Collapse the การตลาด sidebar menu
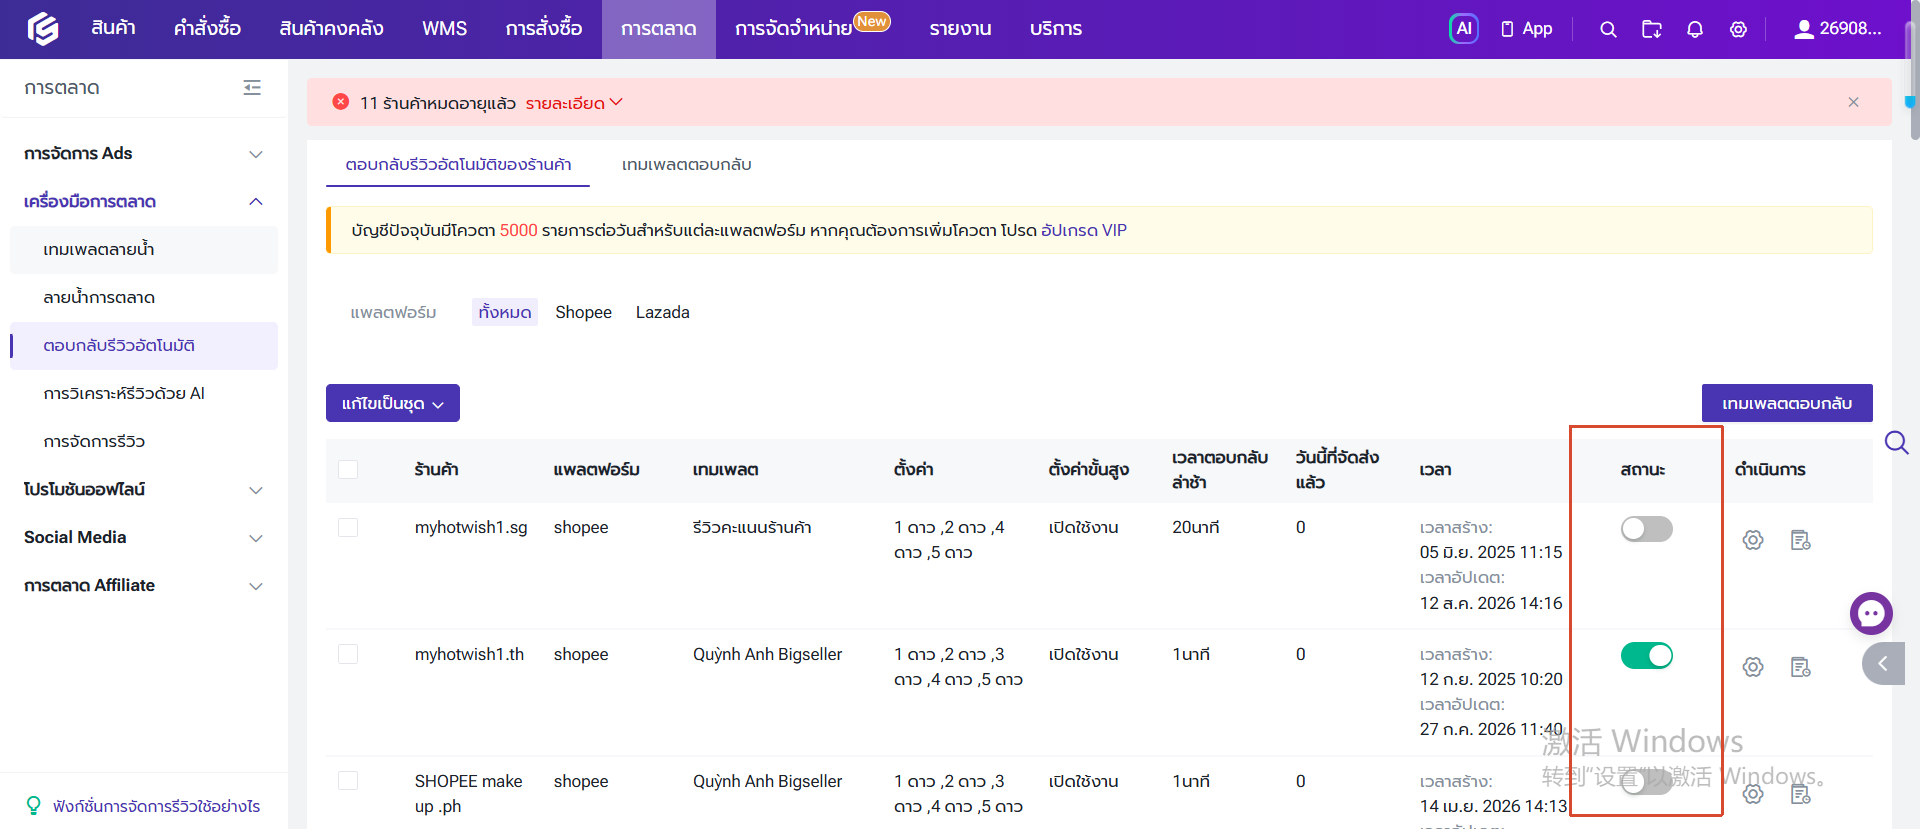This screenshot has width=1920, height=829. click(x=252, y=88)
